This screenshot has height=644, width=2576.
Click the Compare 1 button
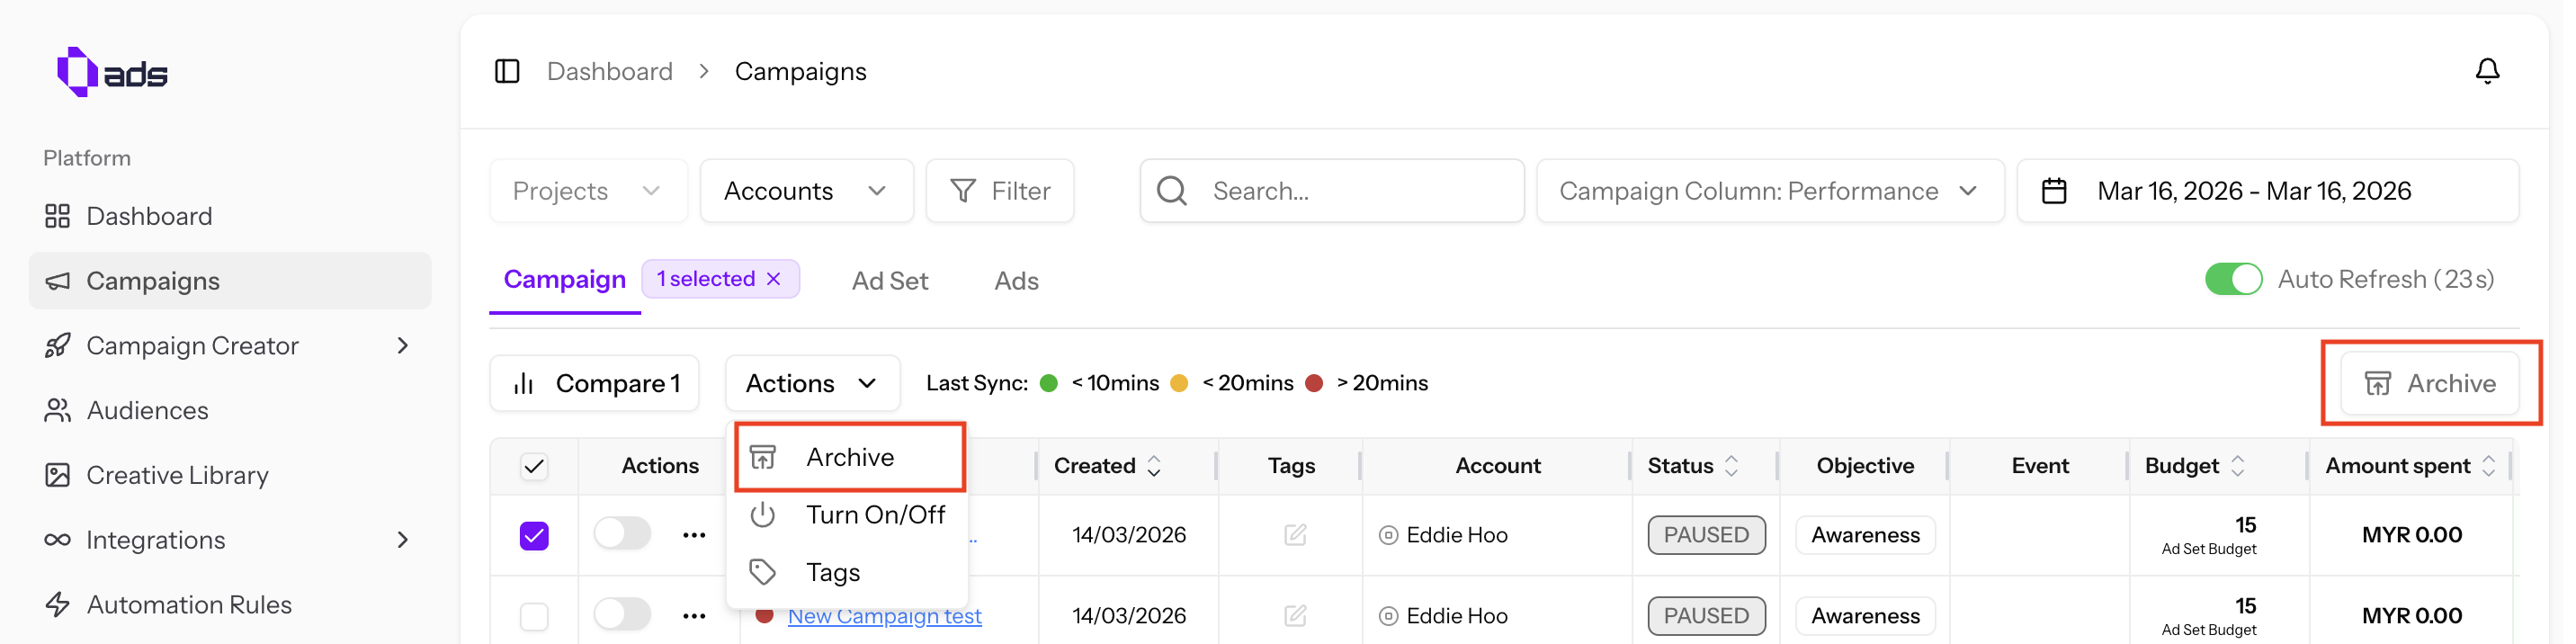click(x=595, y=383)
